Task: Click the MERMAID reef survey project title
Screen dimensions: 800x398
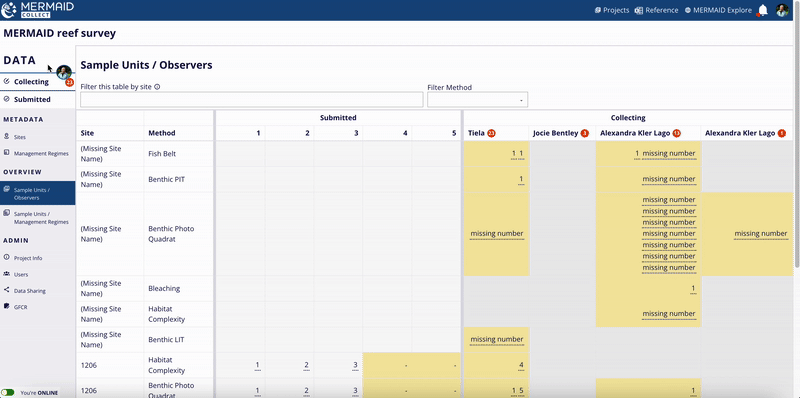Action: (x=60, y=34)
